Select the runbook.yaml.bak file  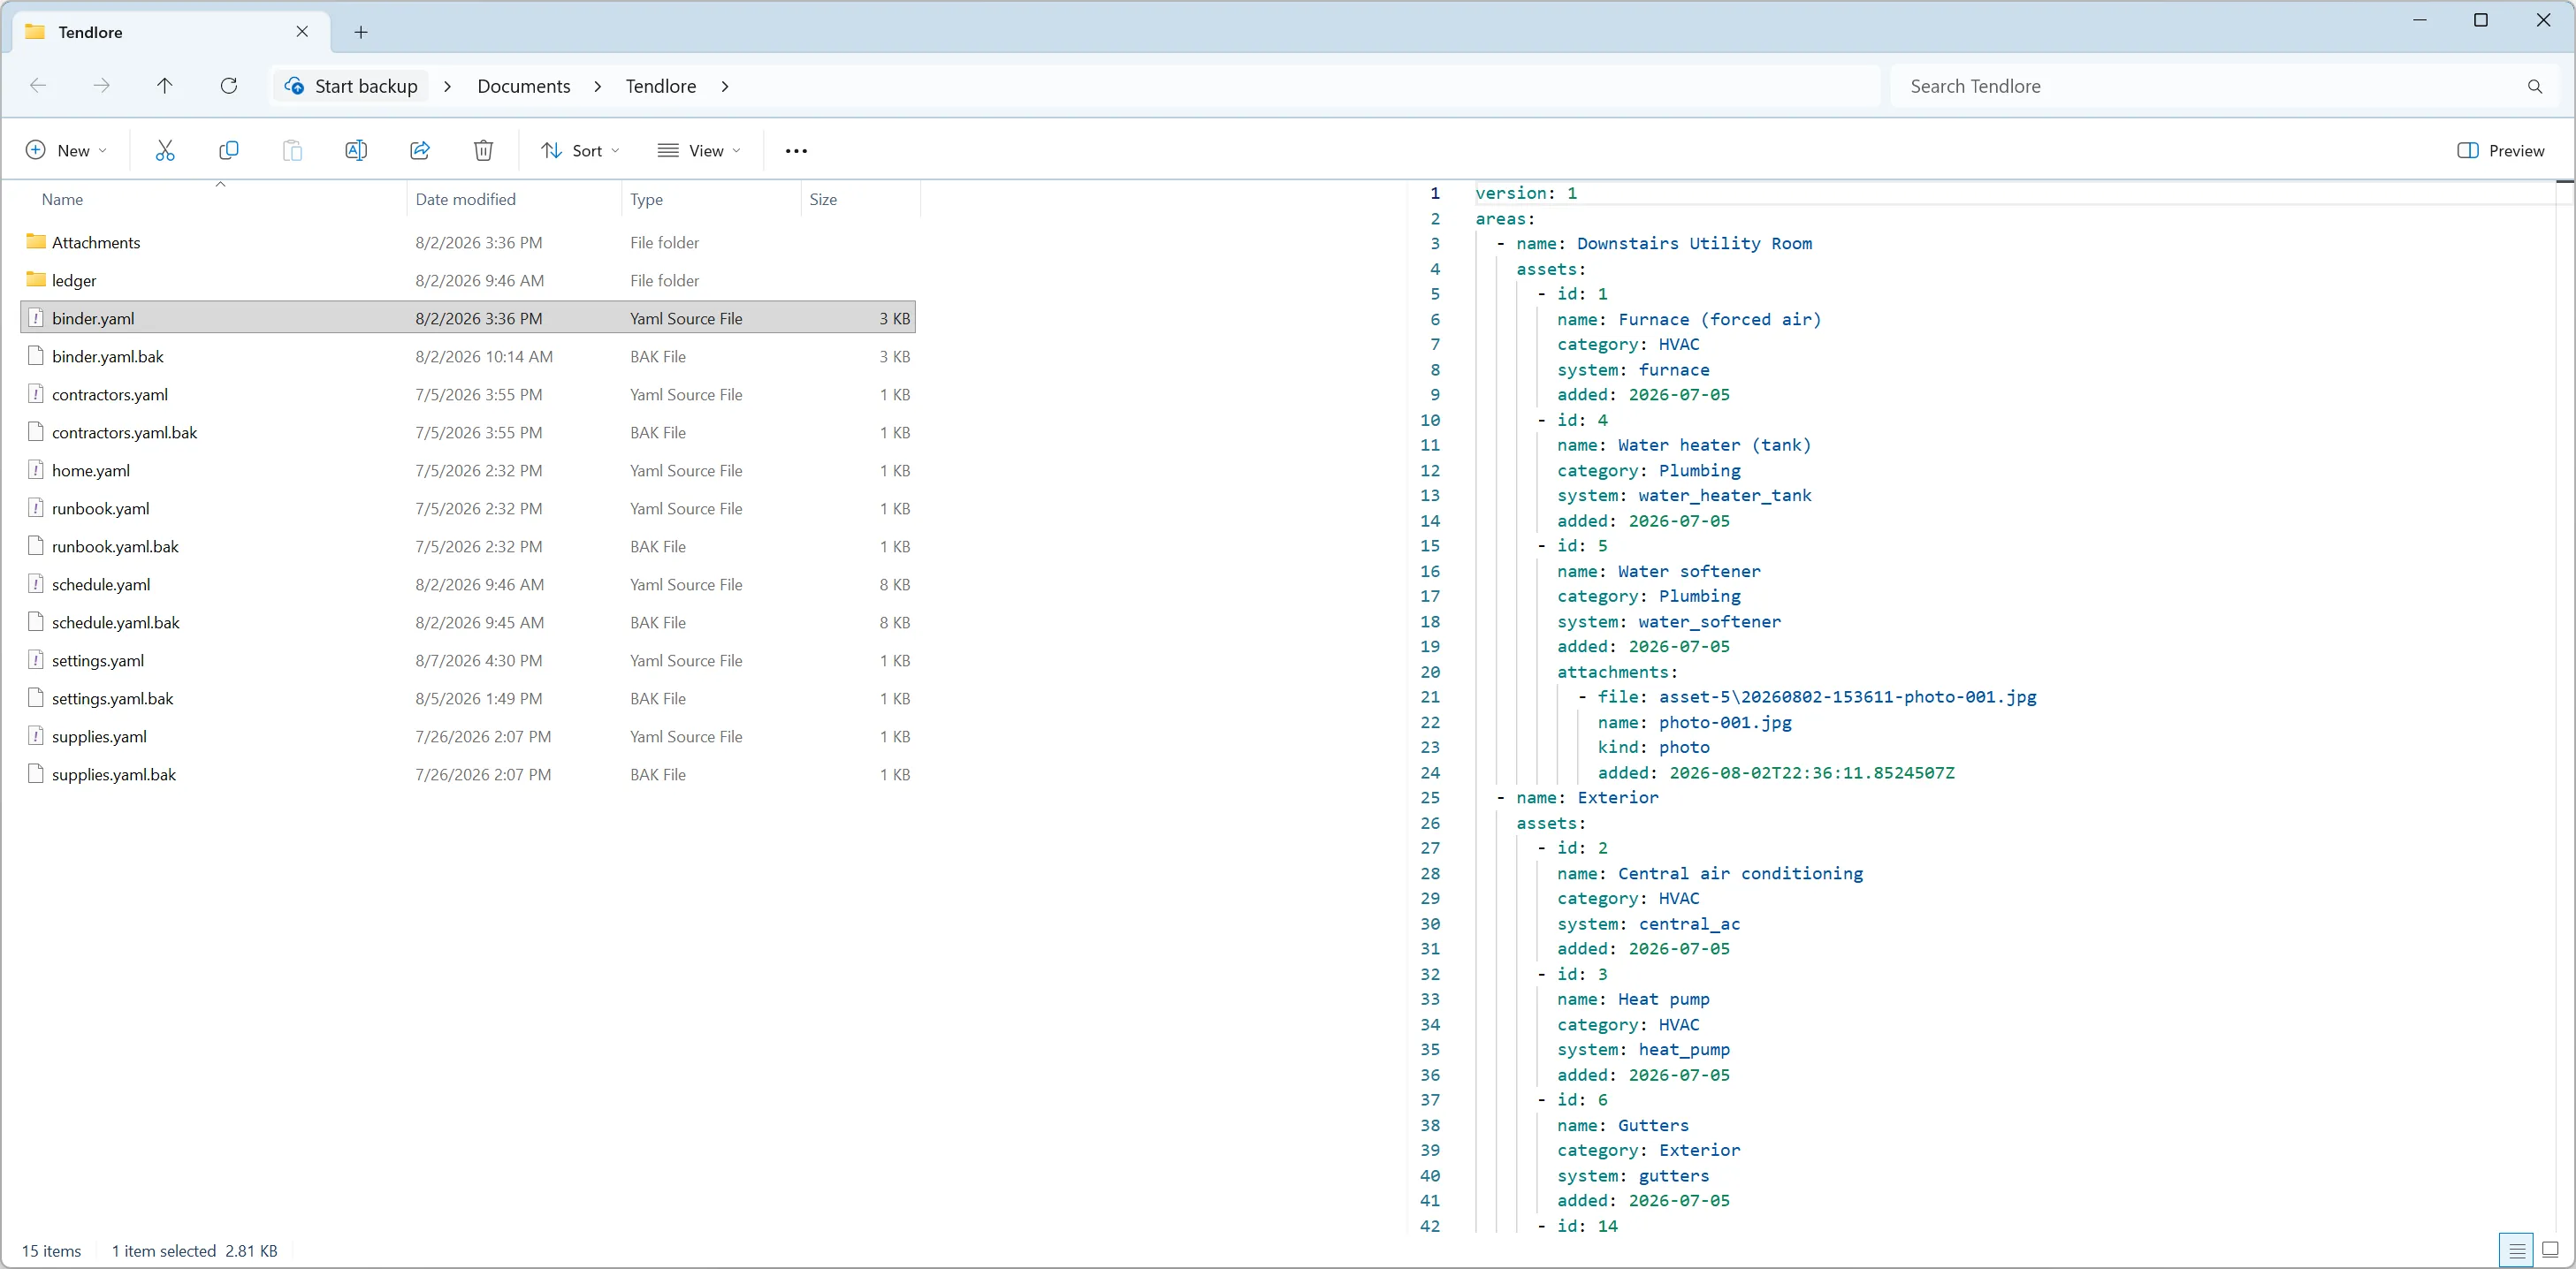click(468, 546)
